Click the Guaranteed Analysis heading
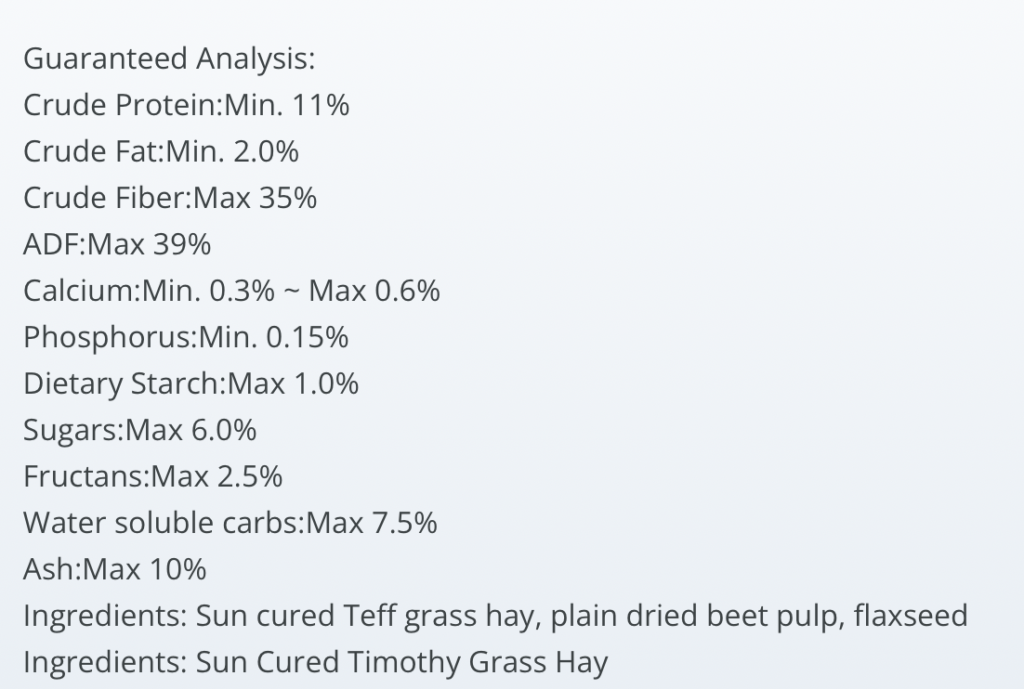 (x=169, y=59)
